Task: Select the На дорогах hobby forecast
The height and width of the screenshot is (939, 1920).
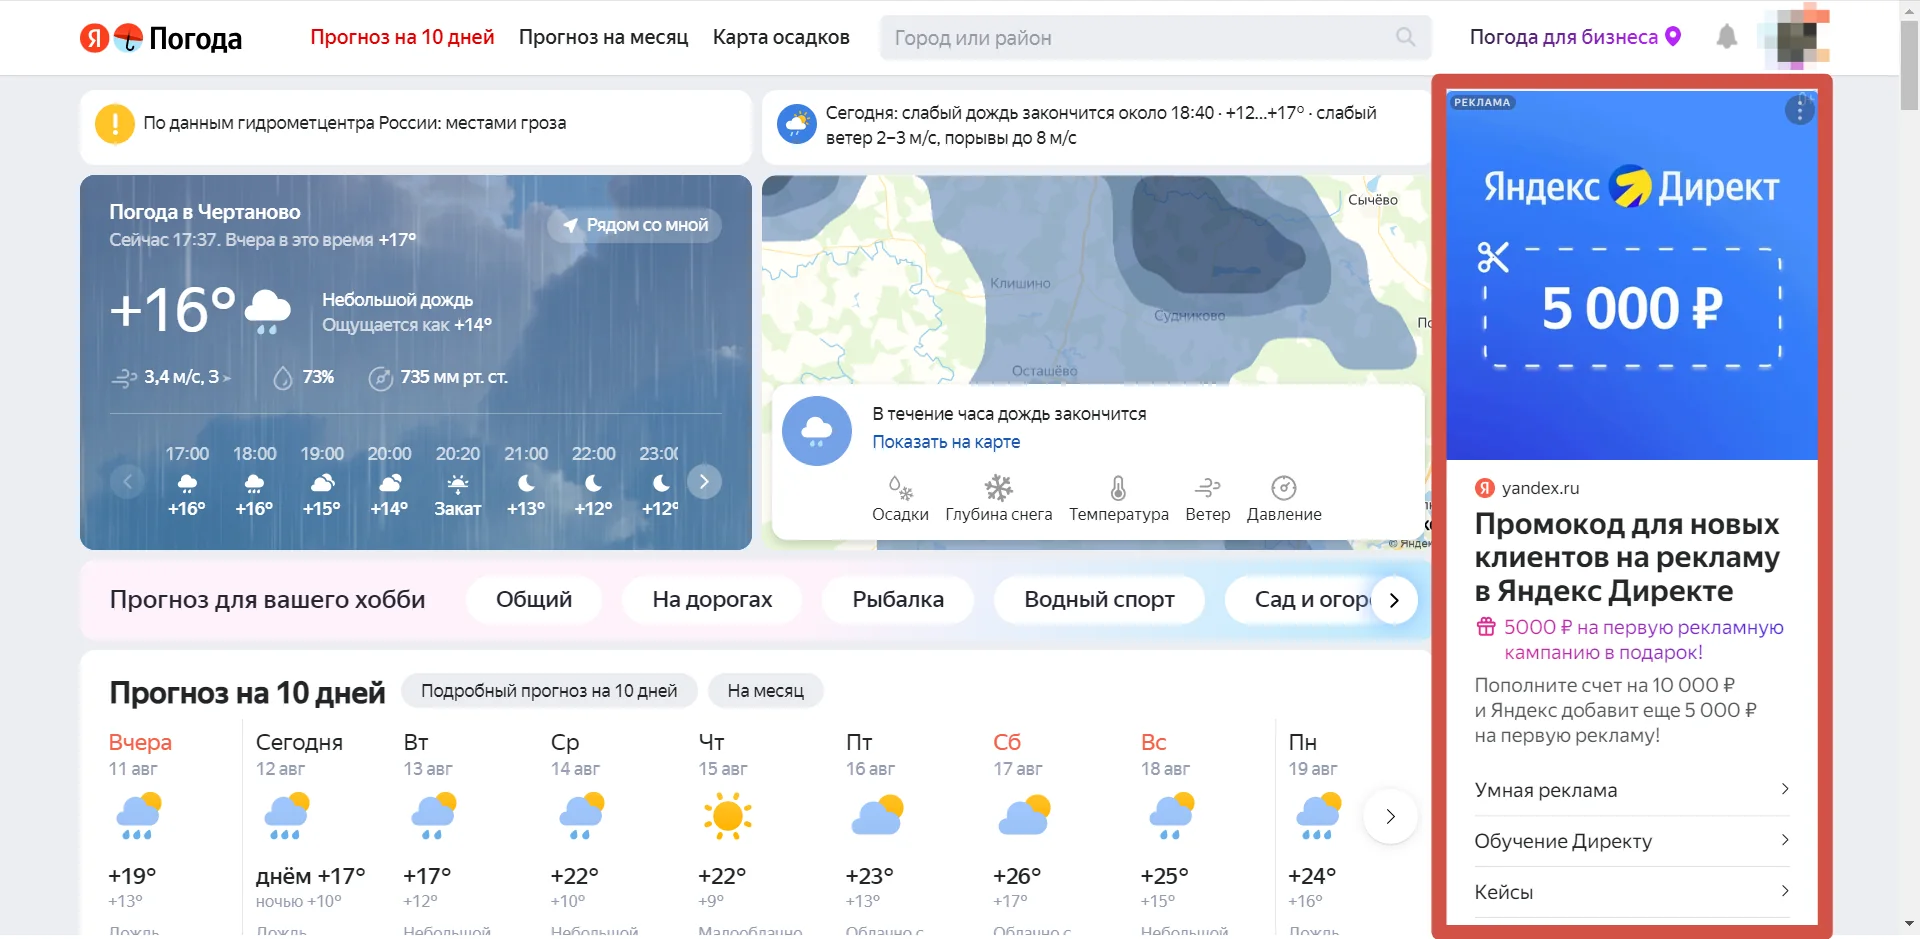Action: [x=712, y=600]
